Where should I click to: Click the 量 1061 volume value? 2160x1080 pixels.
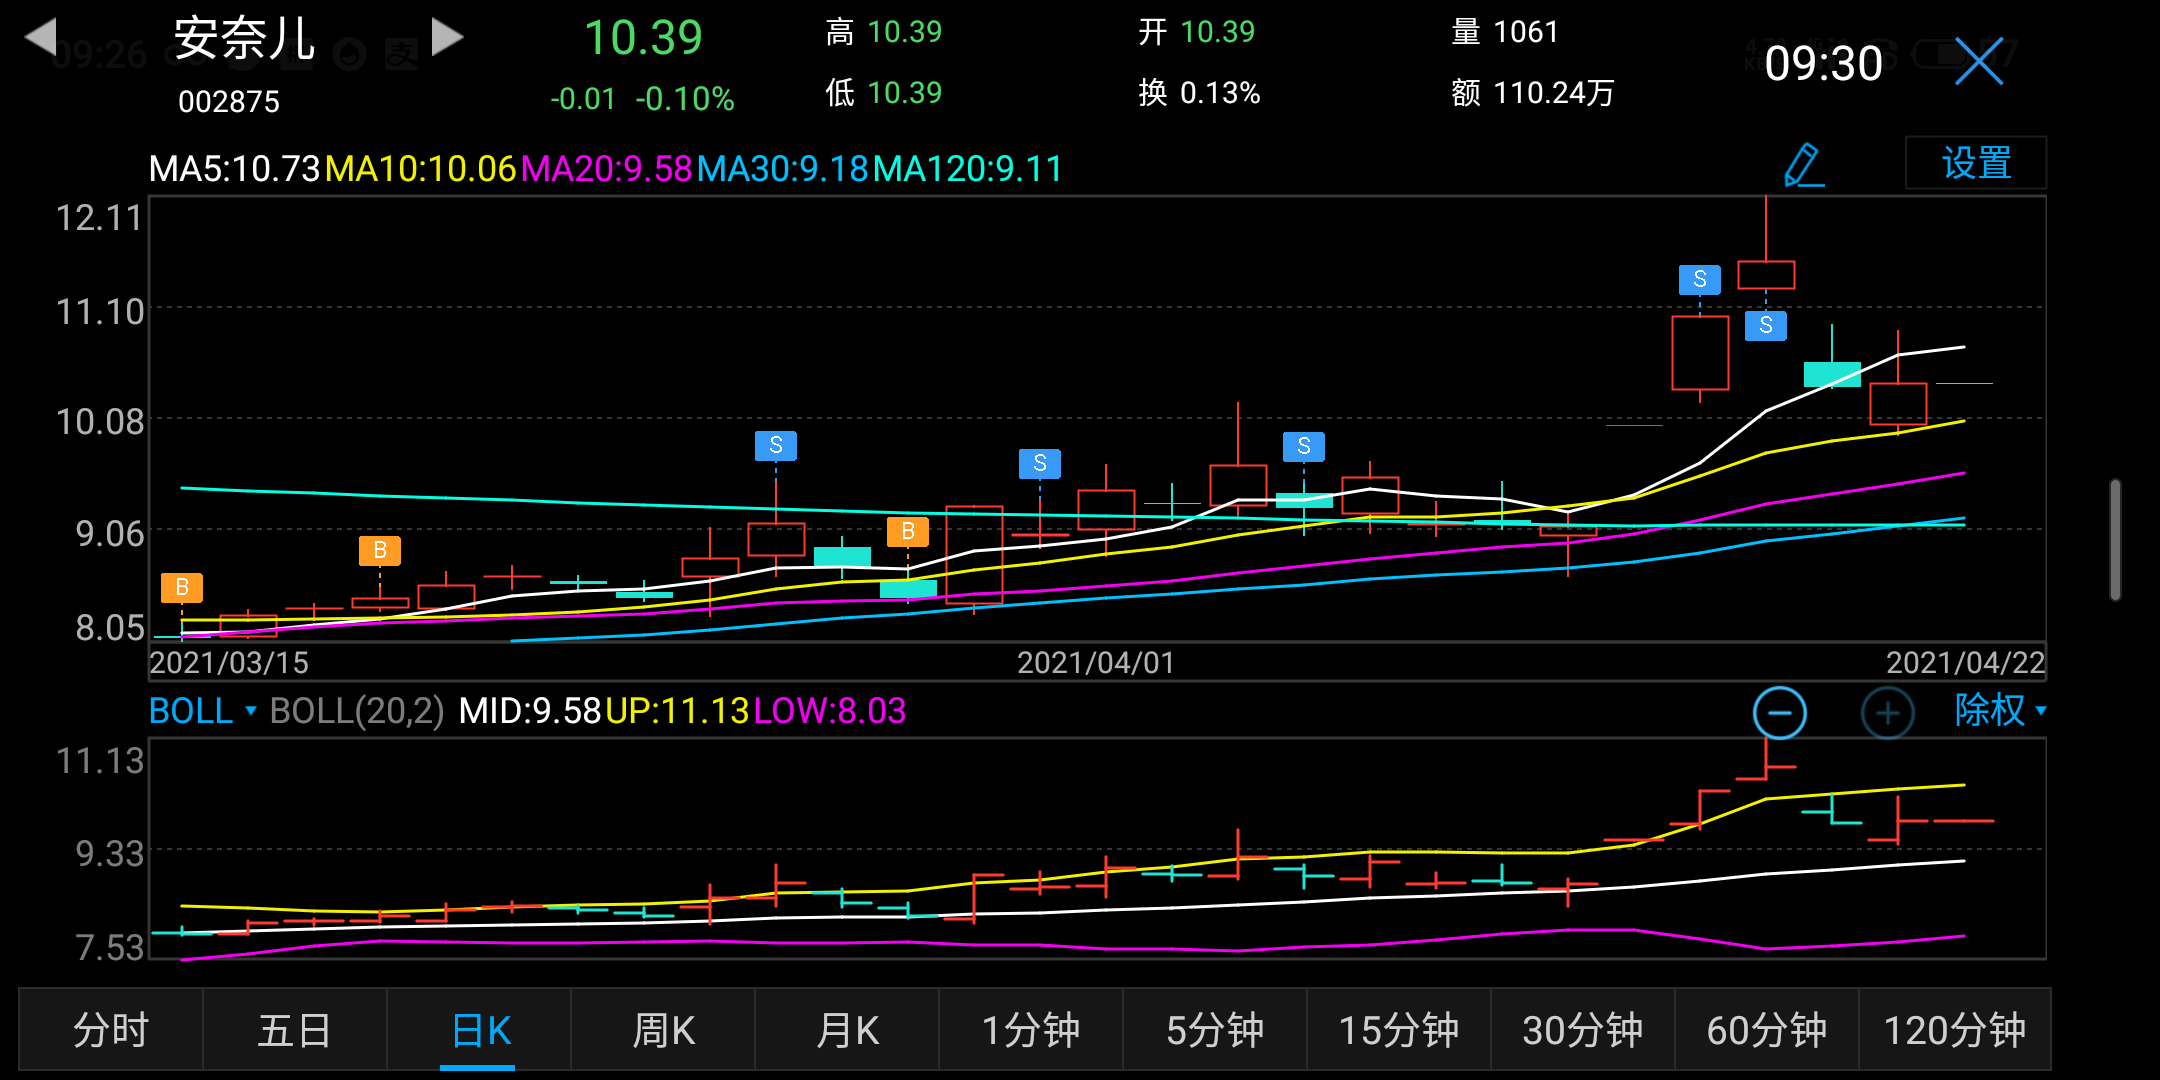click(x=1505, y=32)
